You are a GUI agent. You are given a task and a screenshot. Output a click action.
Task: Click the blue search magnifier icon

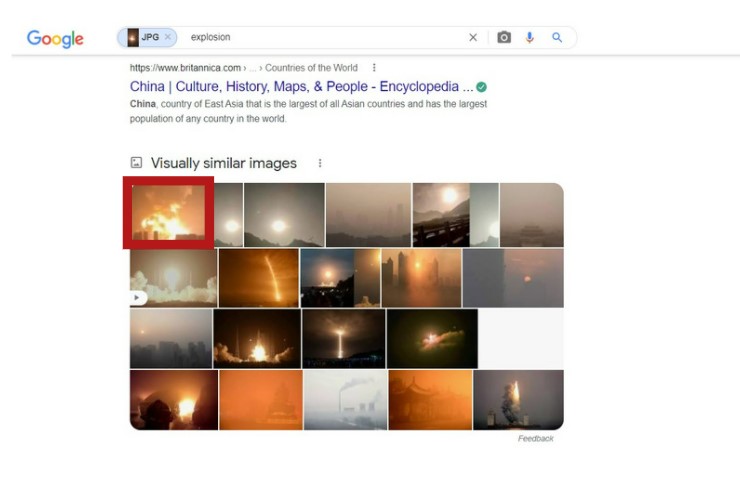tap(557, 37)
